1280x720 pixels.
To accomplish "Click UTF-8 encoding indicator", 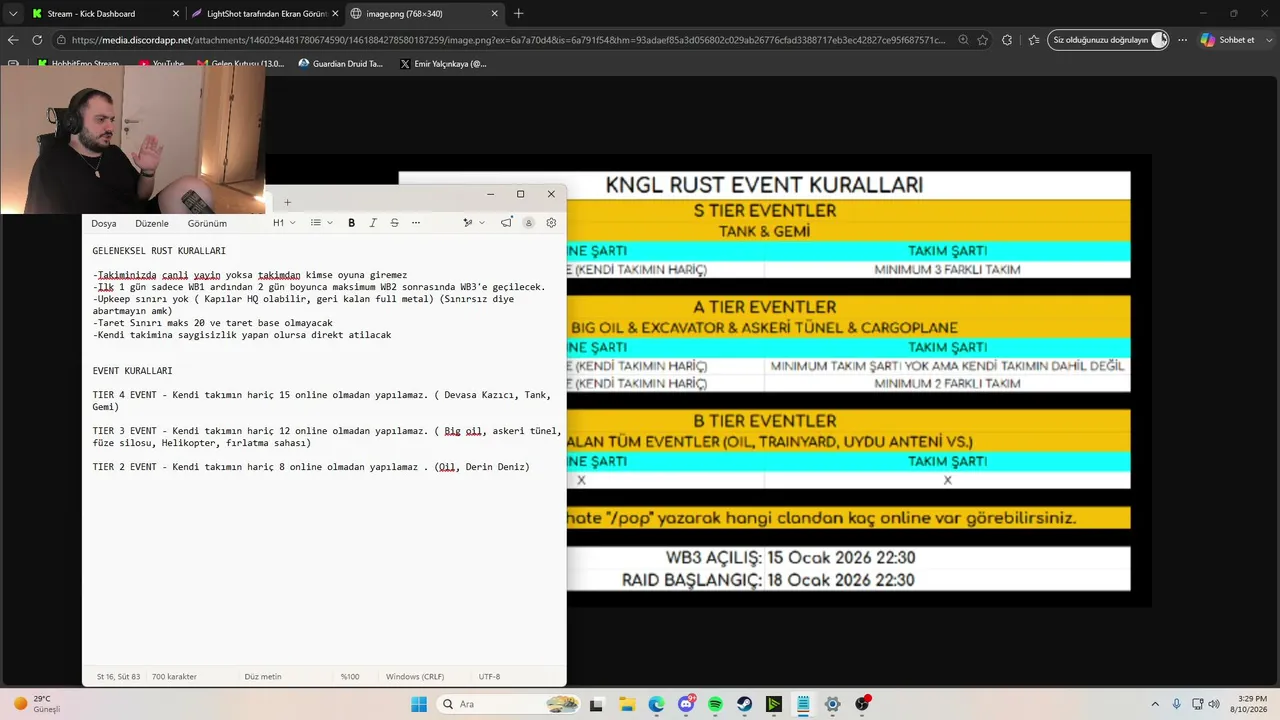I will [489, 677].
